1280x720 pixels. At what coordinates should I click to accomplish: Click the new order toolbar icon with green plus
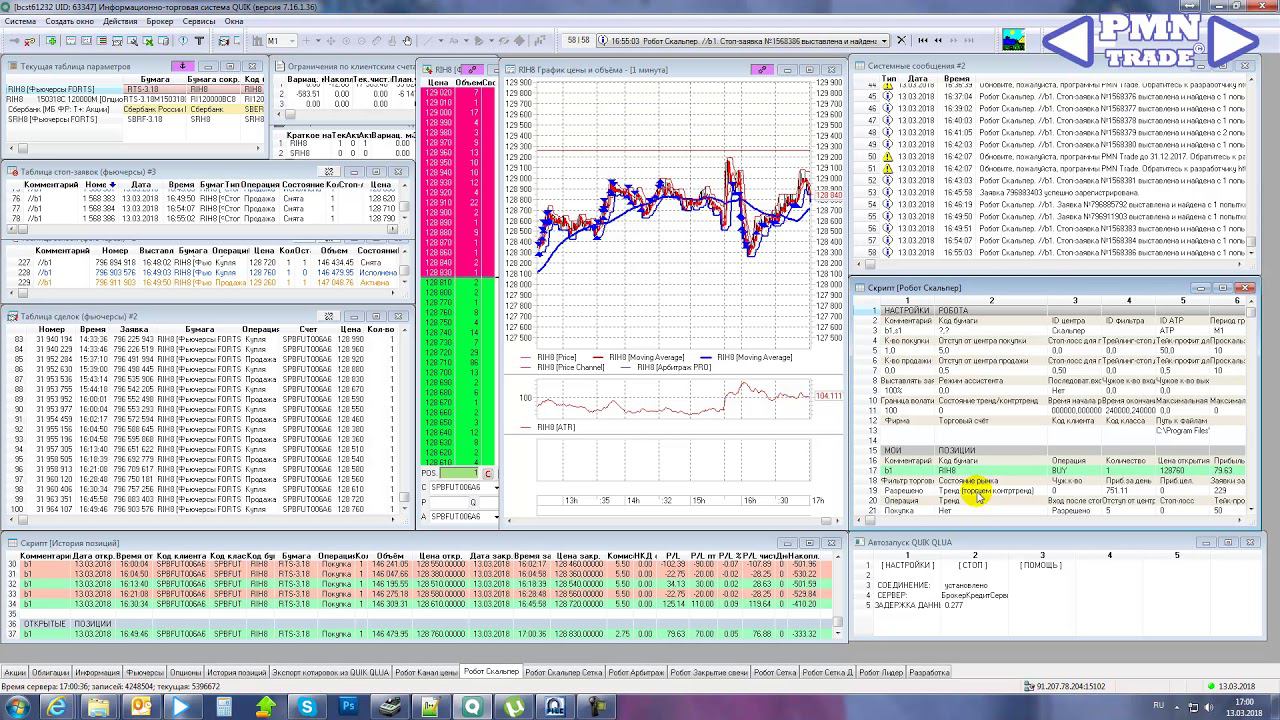[x=52, y=41]
